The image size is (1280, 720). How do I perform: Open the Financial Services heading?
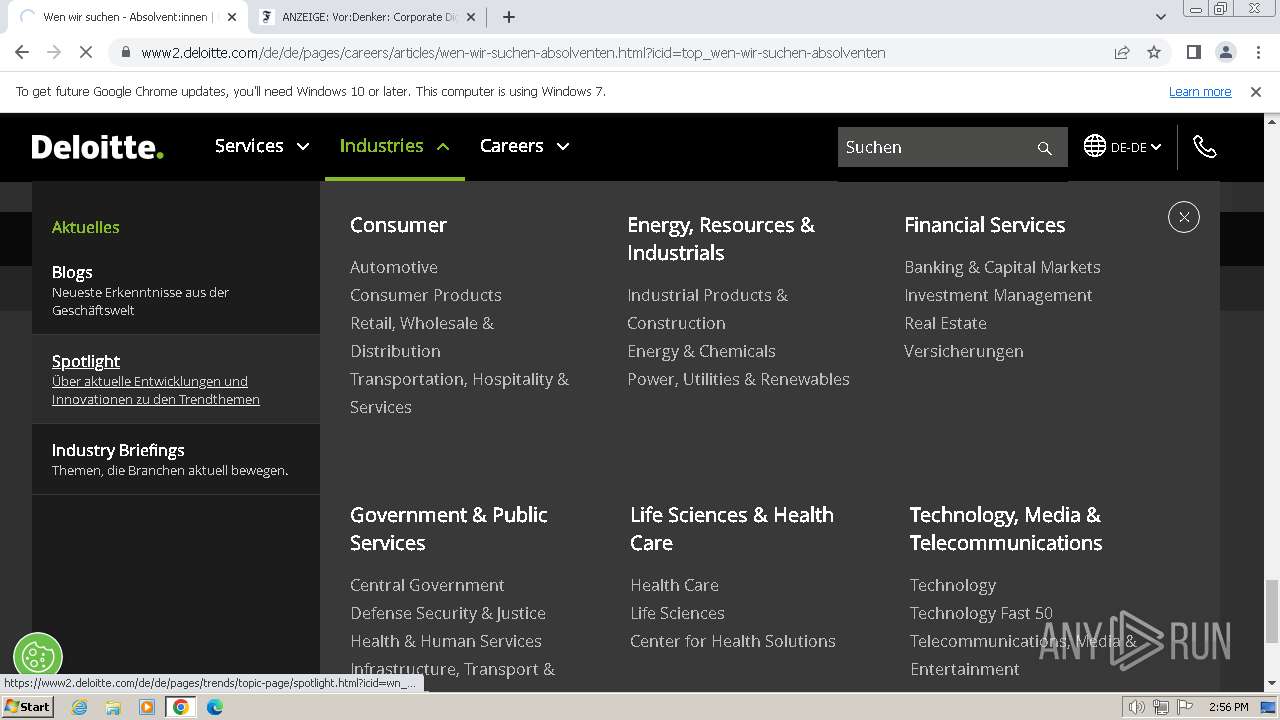point(985,225)
